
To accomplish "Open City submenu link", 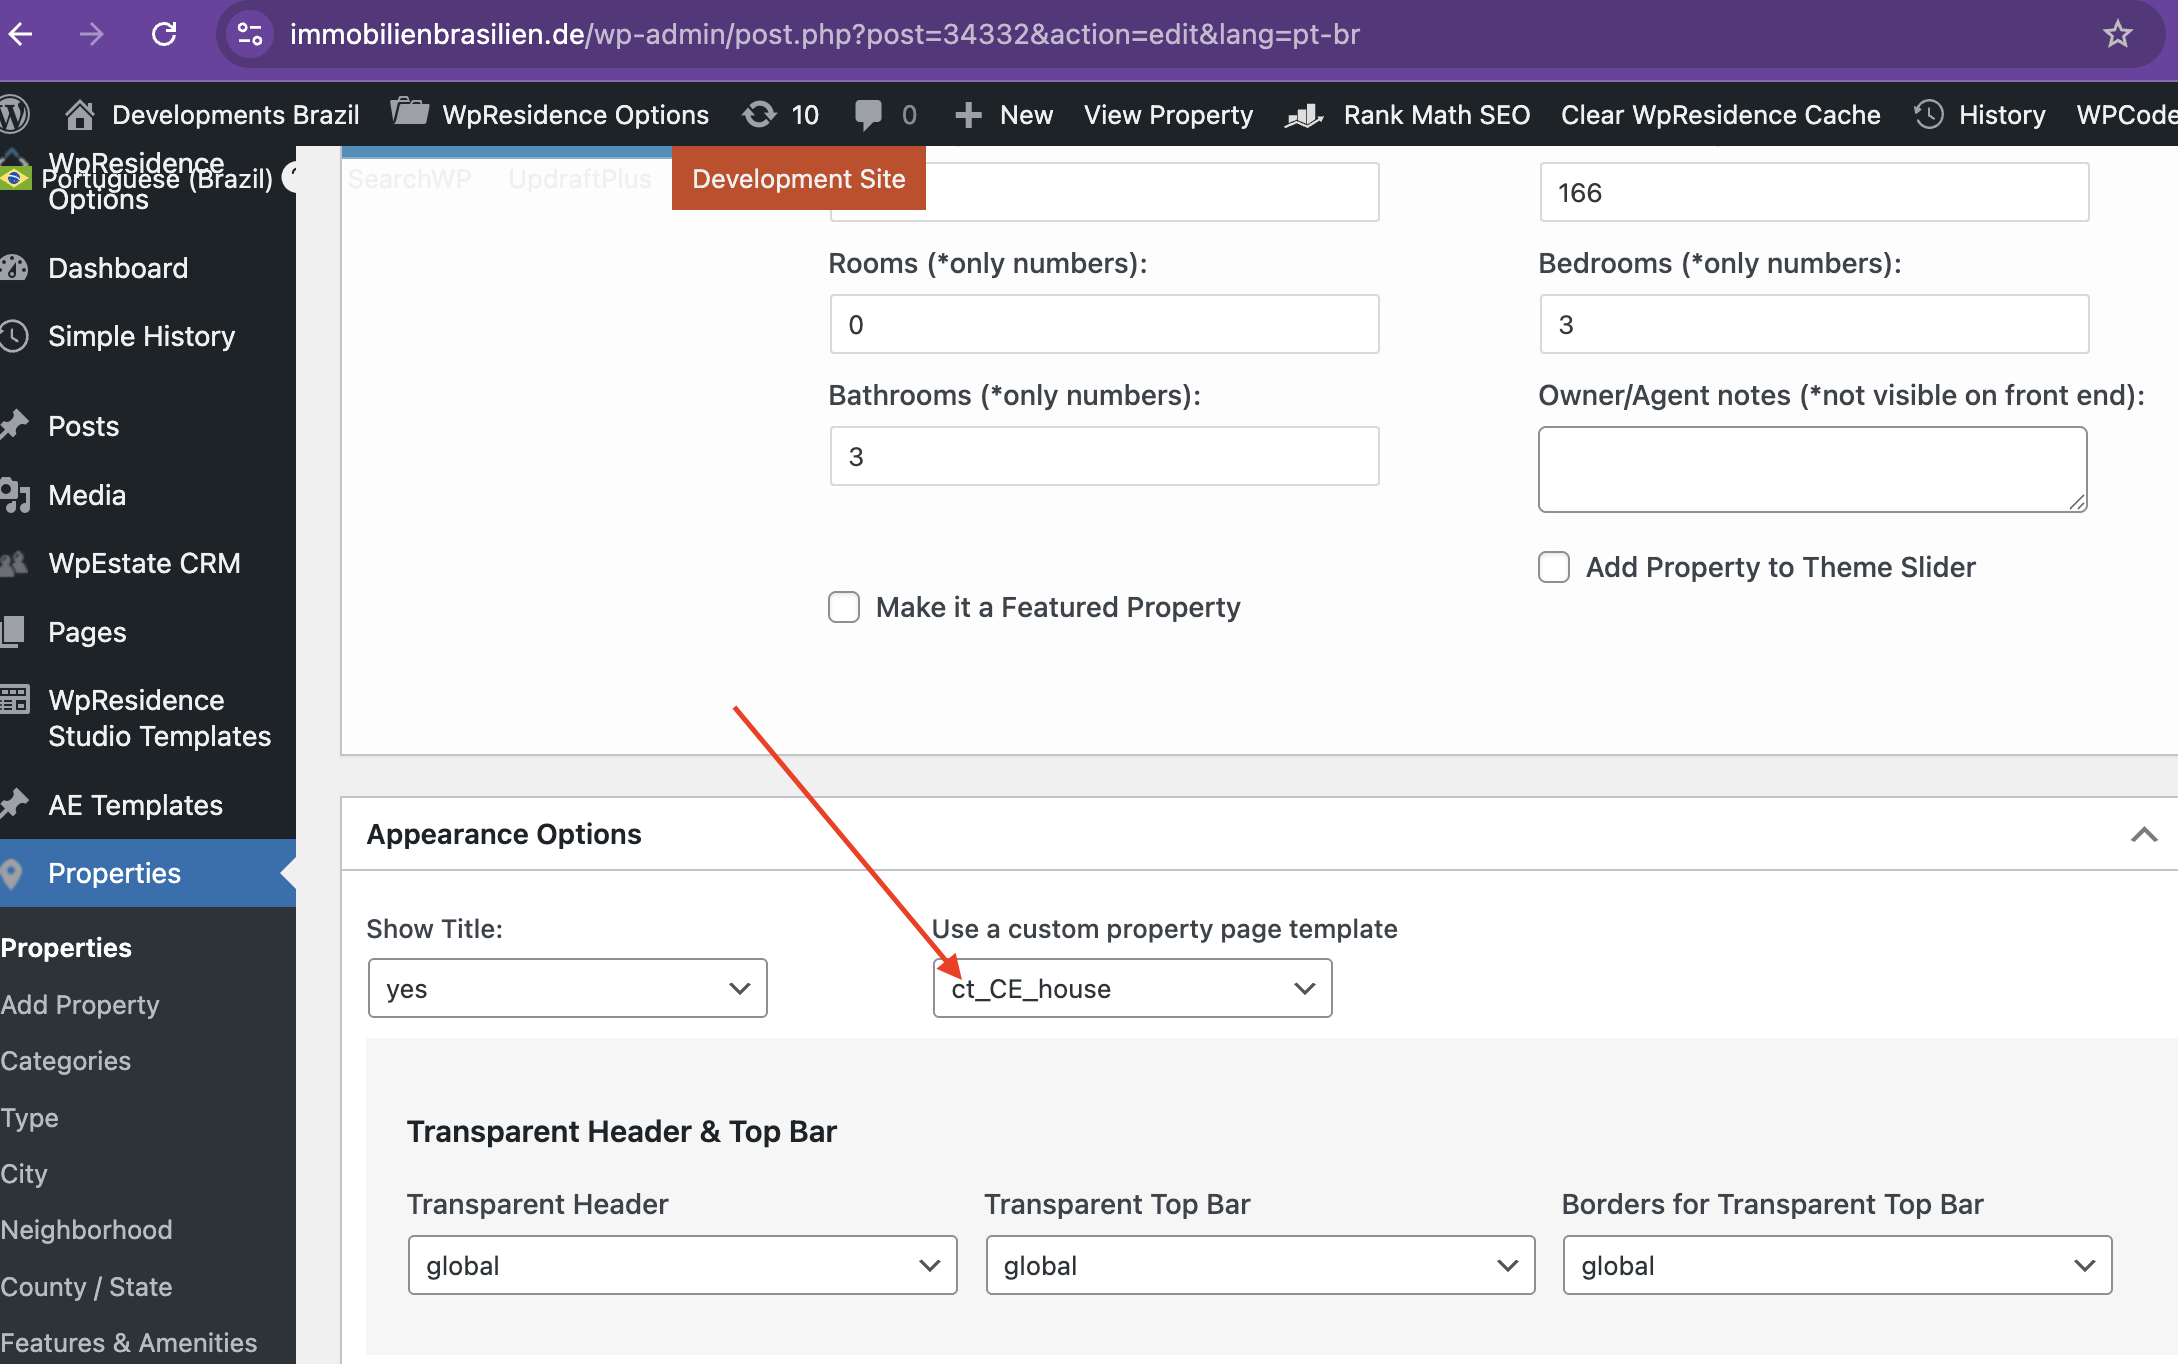I will (x=24, y=1174).
